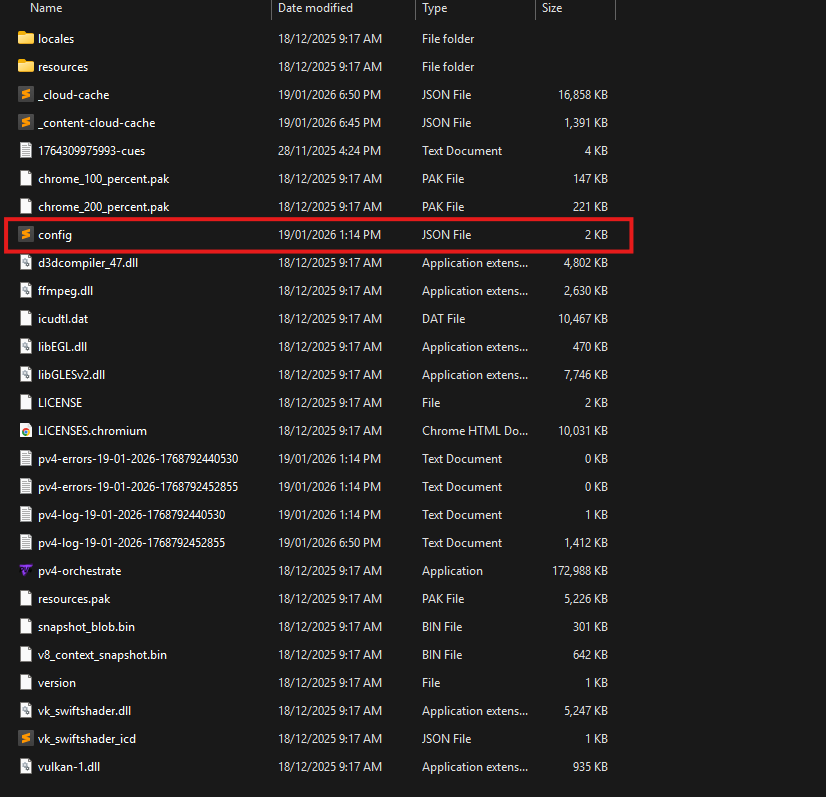Click the 19/01/2026 6:45 PM date

pos(329,123)
